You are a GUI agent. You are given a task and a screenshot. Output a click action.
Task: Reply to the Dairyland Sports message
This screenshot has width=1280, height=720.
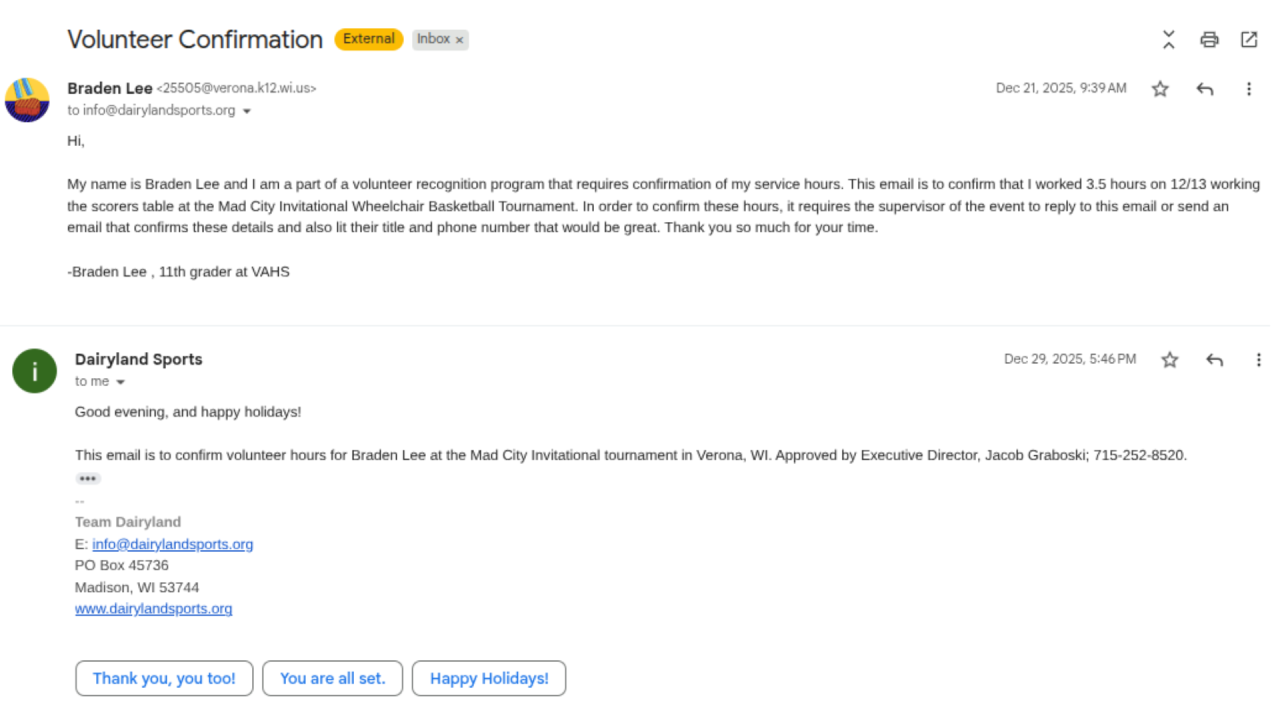pyautogui.click(x=1215, y=360)
